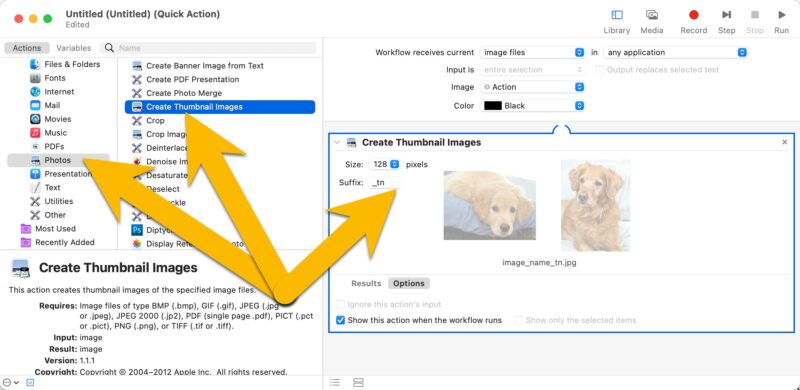The height and width of the screenshot is (390, 800).
Task: Remove the Create Thumbnail Images action
Action: click(785, 142)
